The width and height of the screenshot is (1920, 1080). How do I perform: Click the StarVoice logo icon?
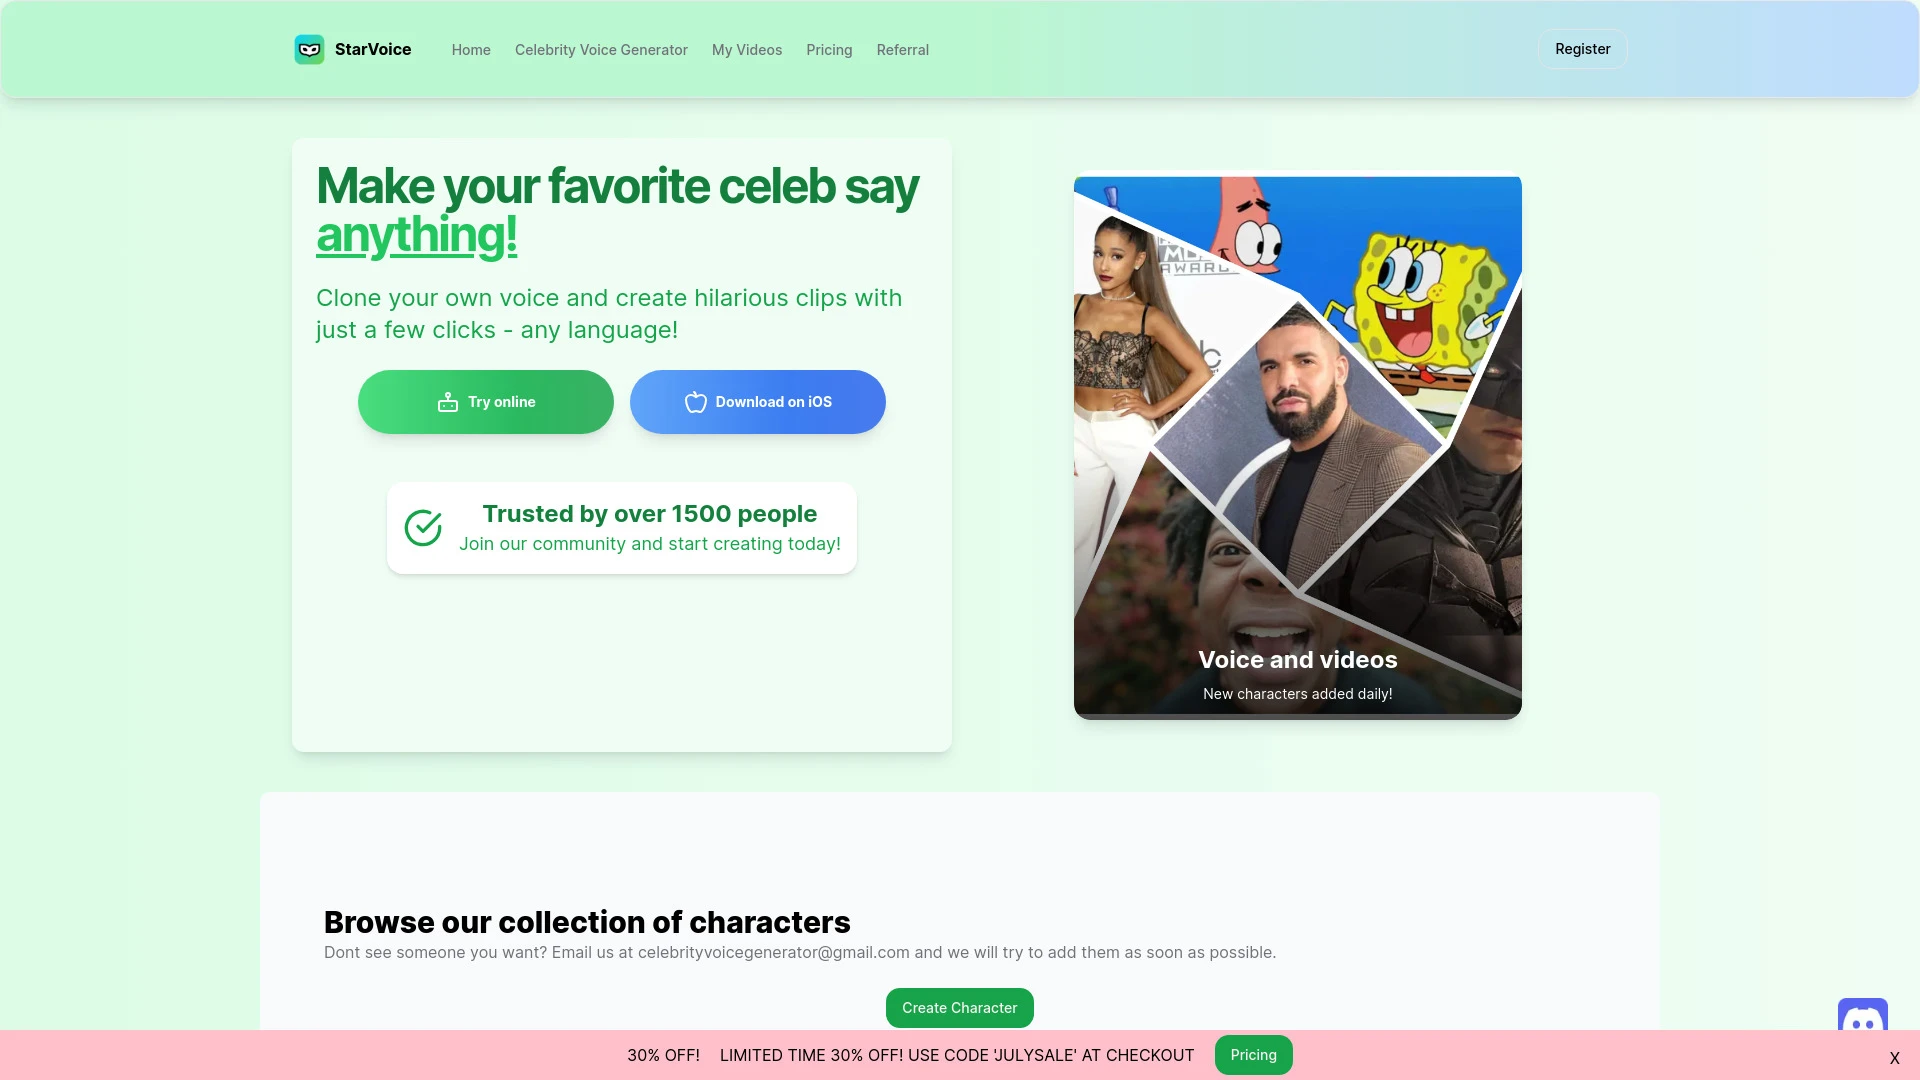pyautogui.click(x=309, y=49)
